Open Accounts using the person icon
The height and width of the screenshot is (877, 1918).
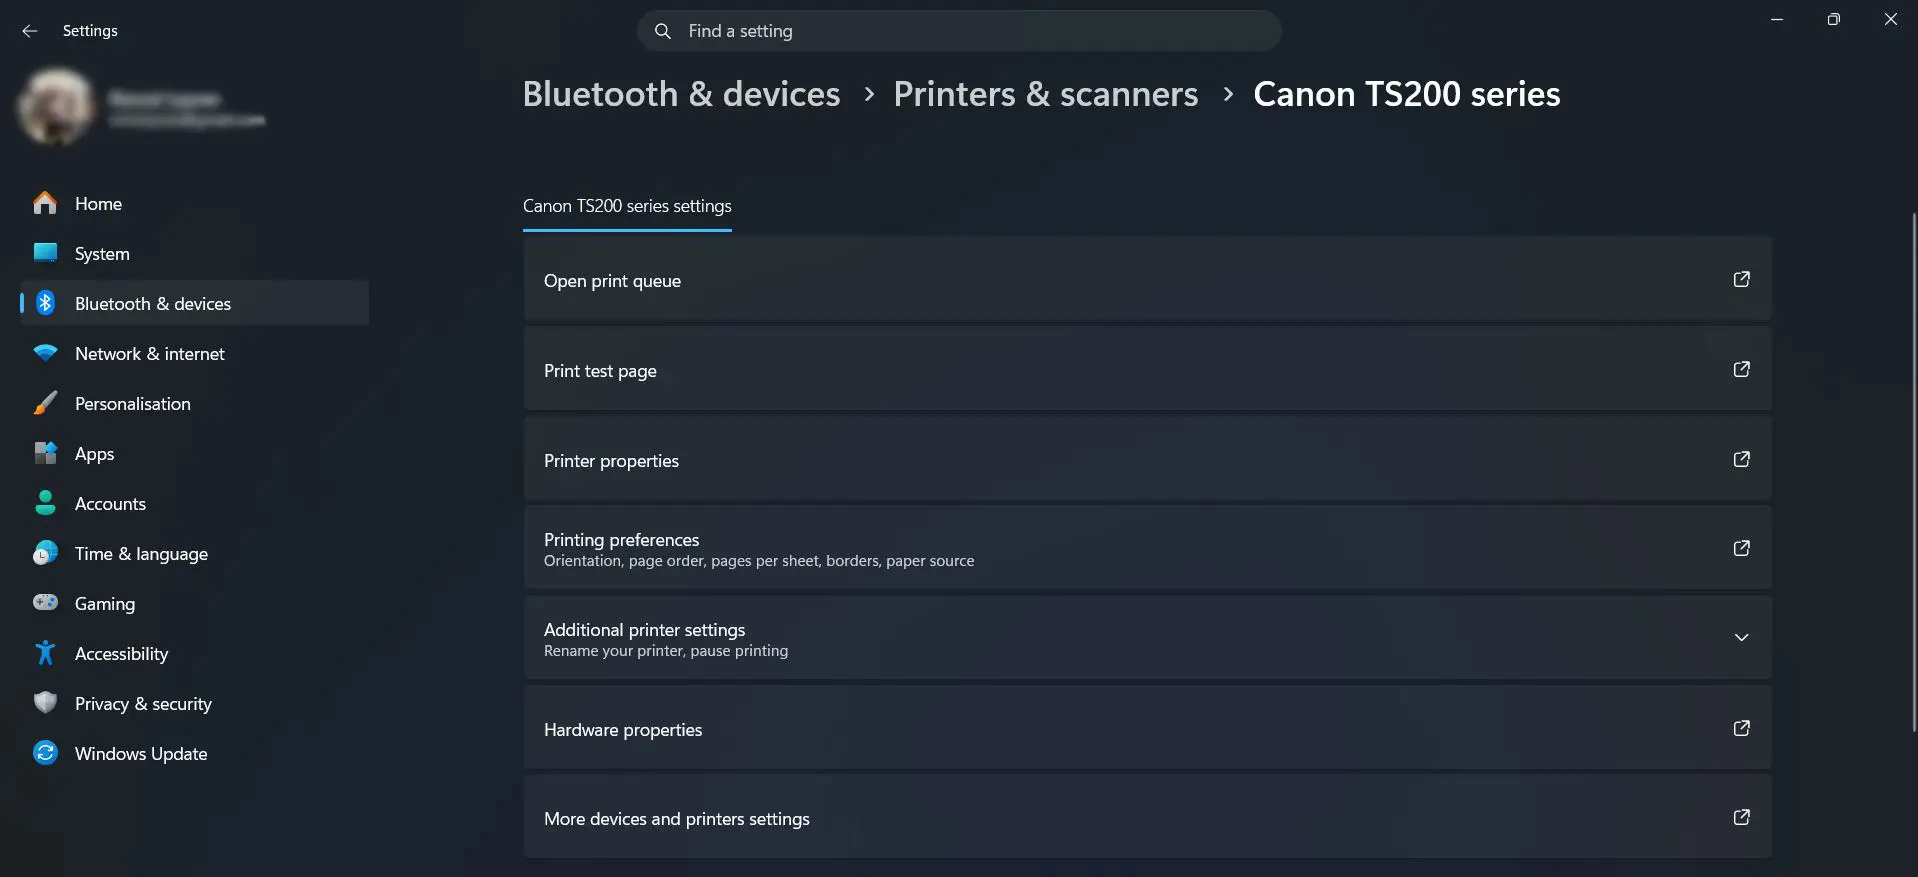tap(45, 503)
